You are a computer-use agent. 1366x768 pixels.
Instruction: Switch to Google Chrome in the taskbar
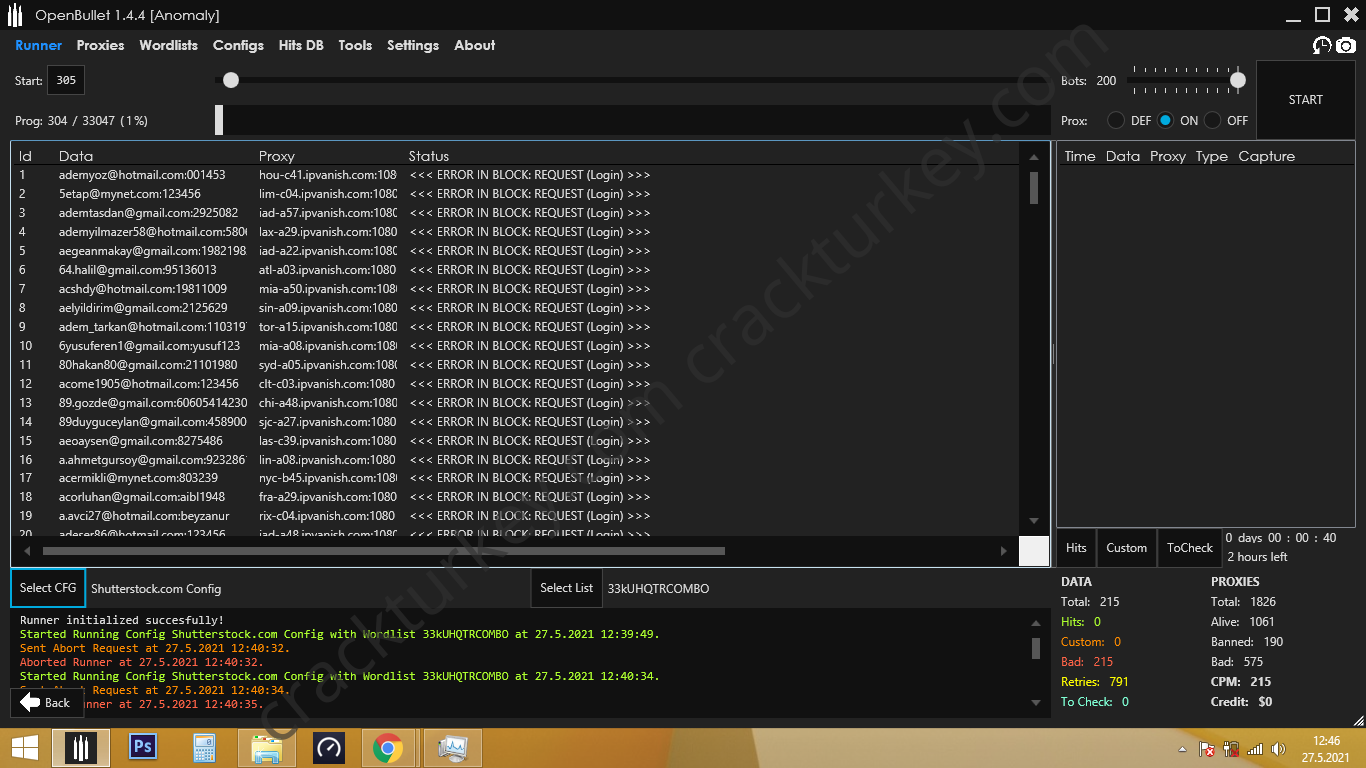(388, 748)
